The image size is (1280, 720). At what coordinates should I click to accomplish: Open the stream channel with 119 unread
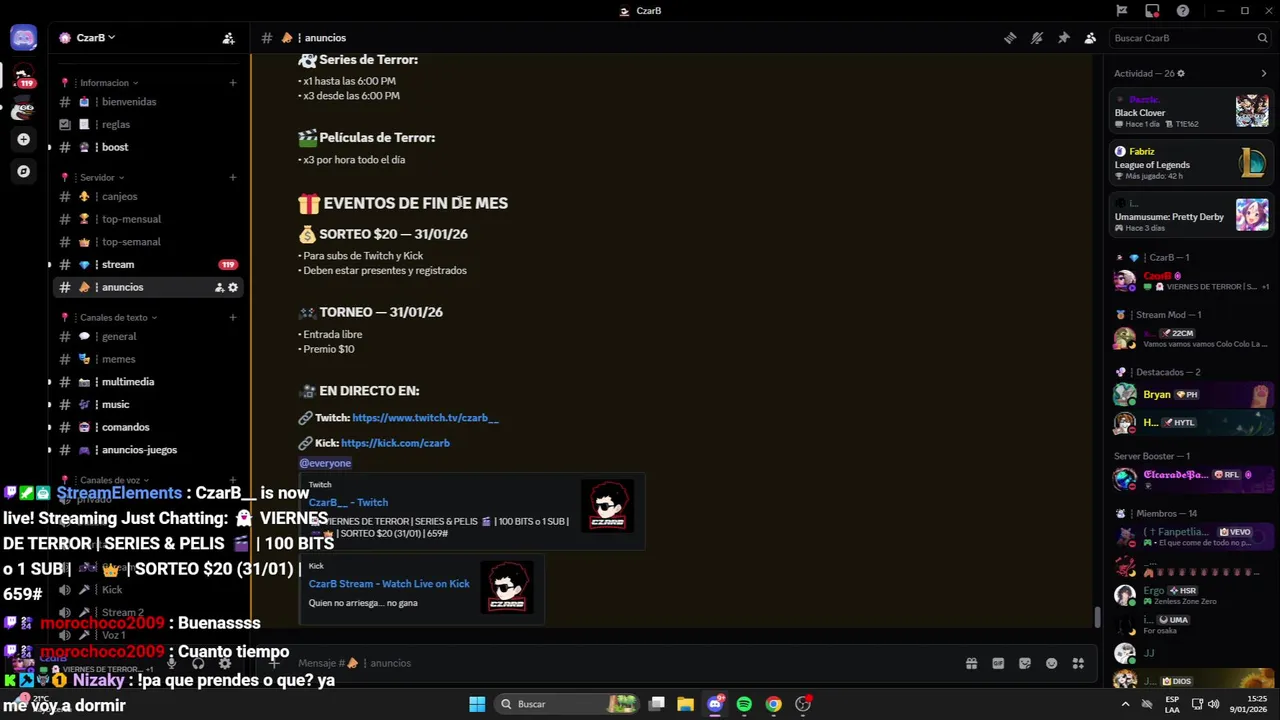click(x=147, y=264)
